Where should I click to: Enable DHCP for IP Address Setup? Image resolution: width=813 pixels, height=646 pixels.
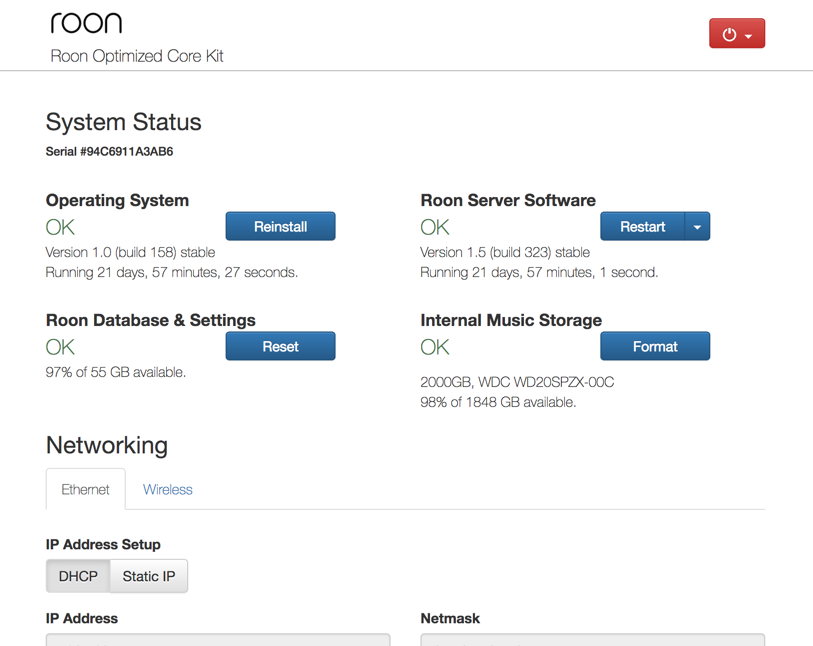point(77,576)
